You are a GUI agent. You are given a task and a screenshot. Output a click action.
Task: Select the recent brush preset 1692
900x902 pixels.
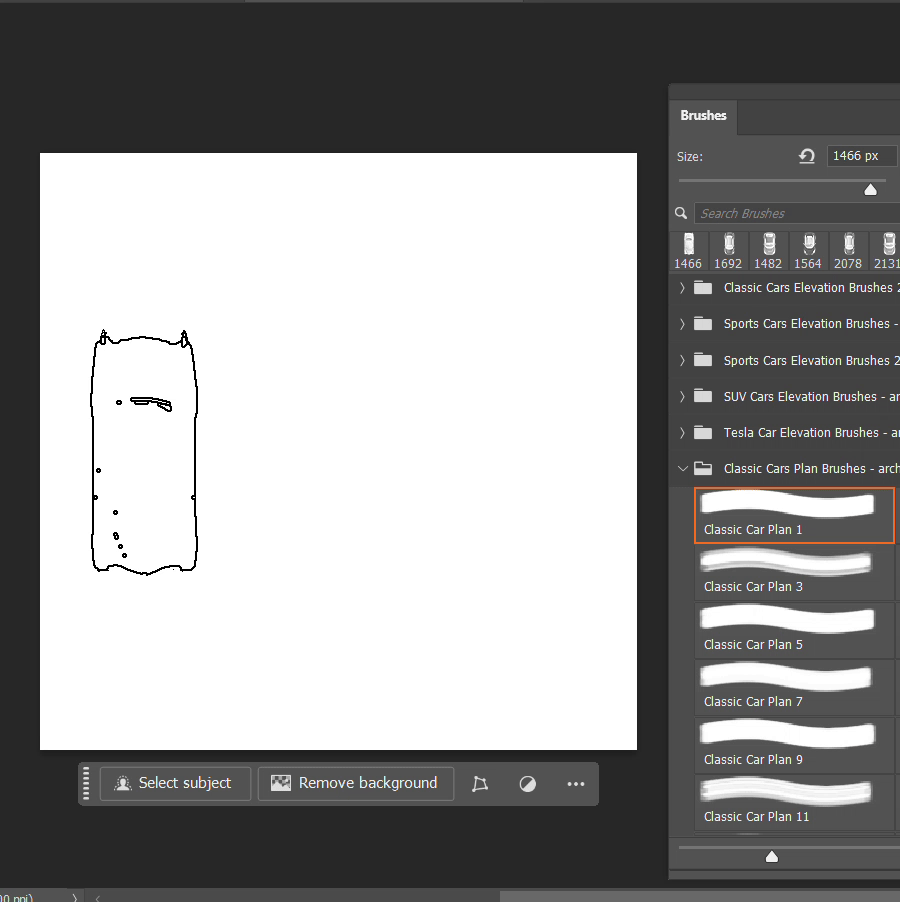728,251
